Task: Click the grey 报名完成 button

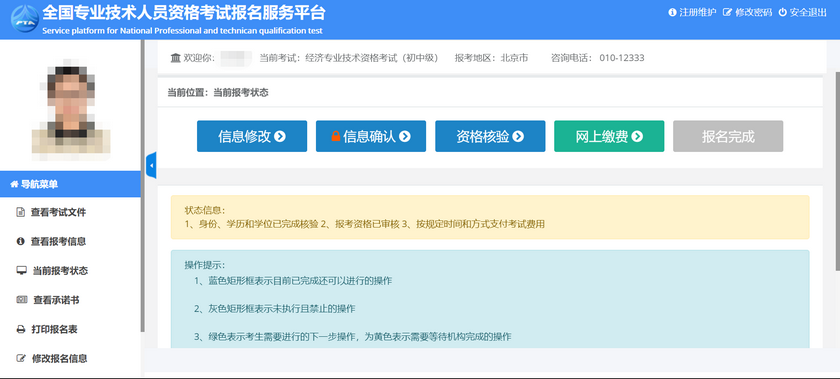Action: pyautogui.click(x=728, y=136)
